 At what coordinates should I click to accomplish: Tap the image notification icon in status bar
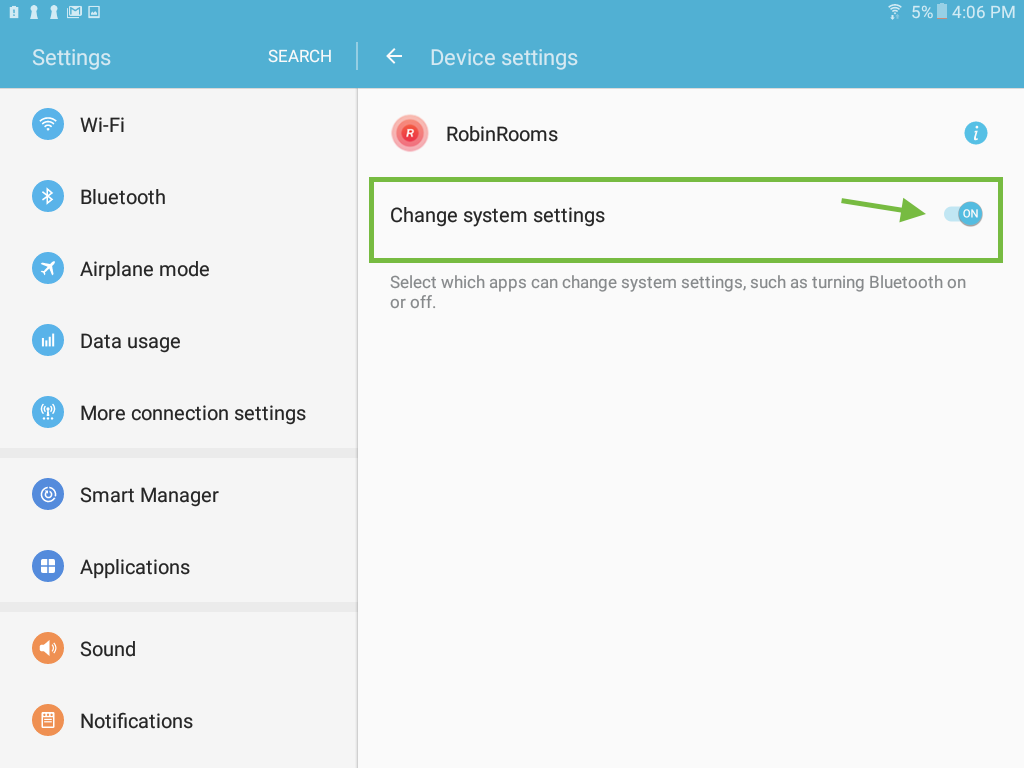(94, 12)
